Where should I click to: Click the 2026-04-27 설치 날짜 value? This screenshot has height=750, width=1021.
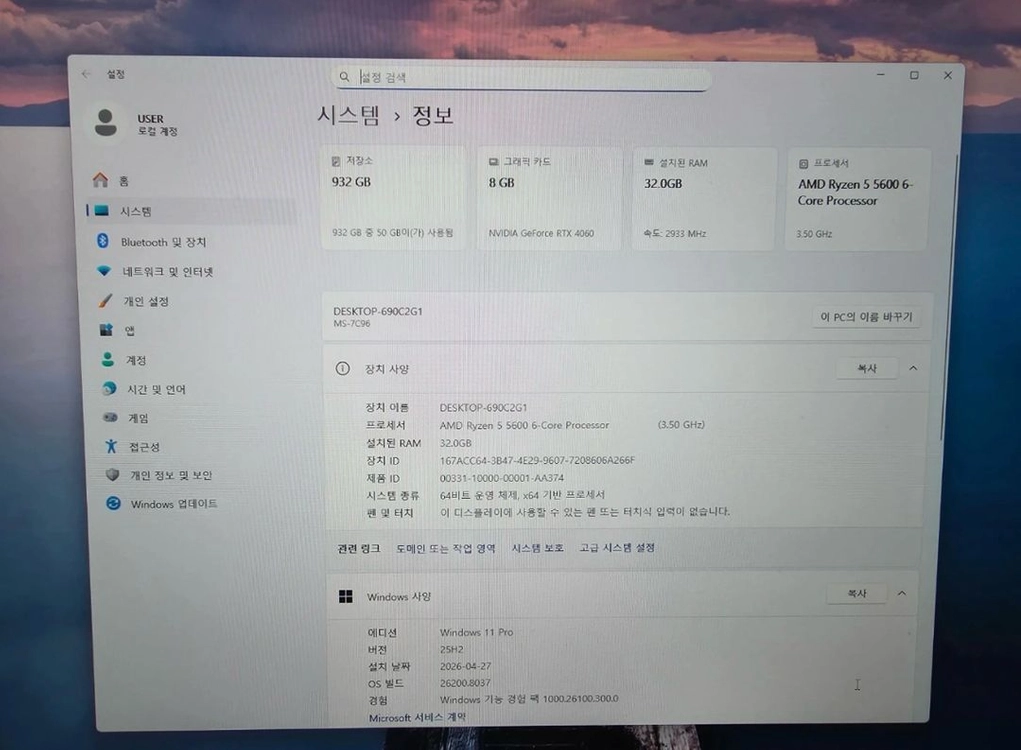pos(466,666)
